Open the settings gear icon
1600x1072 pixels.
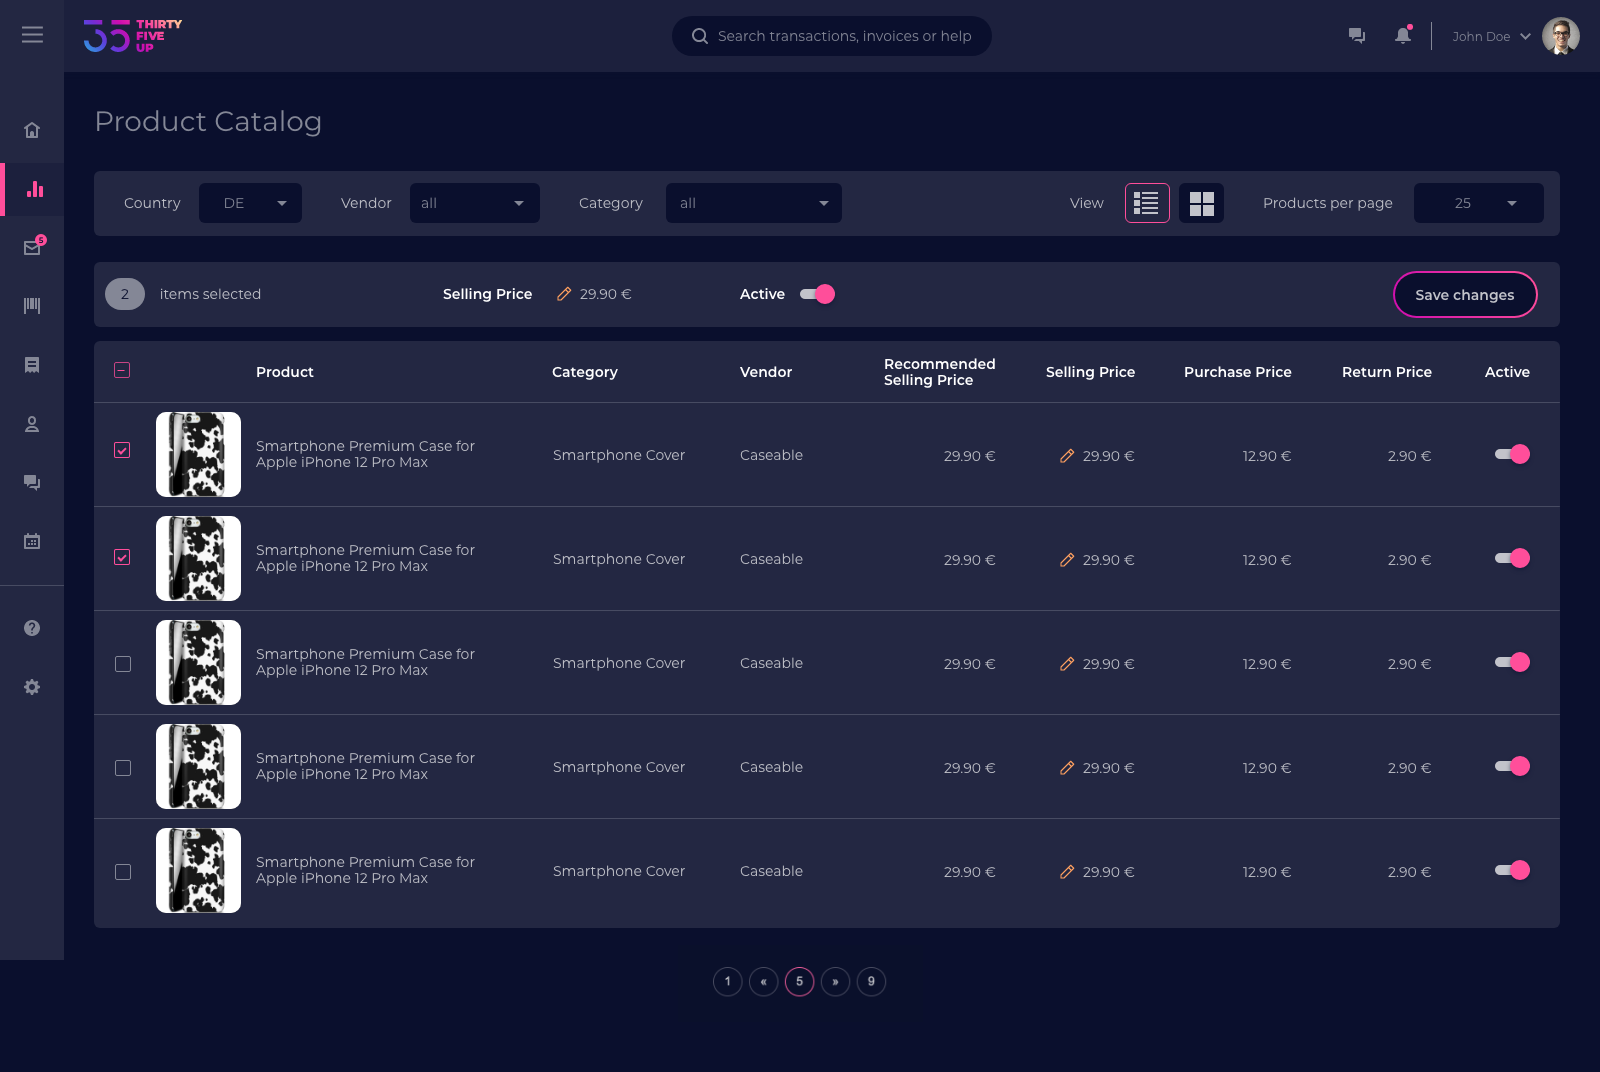click(x=32, y=687)
